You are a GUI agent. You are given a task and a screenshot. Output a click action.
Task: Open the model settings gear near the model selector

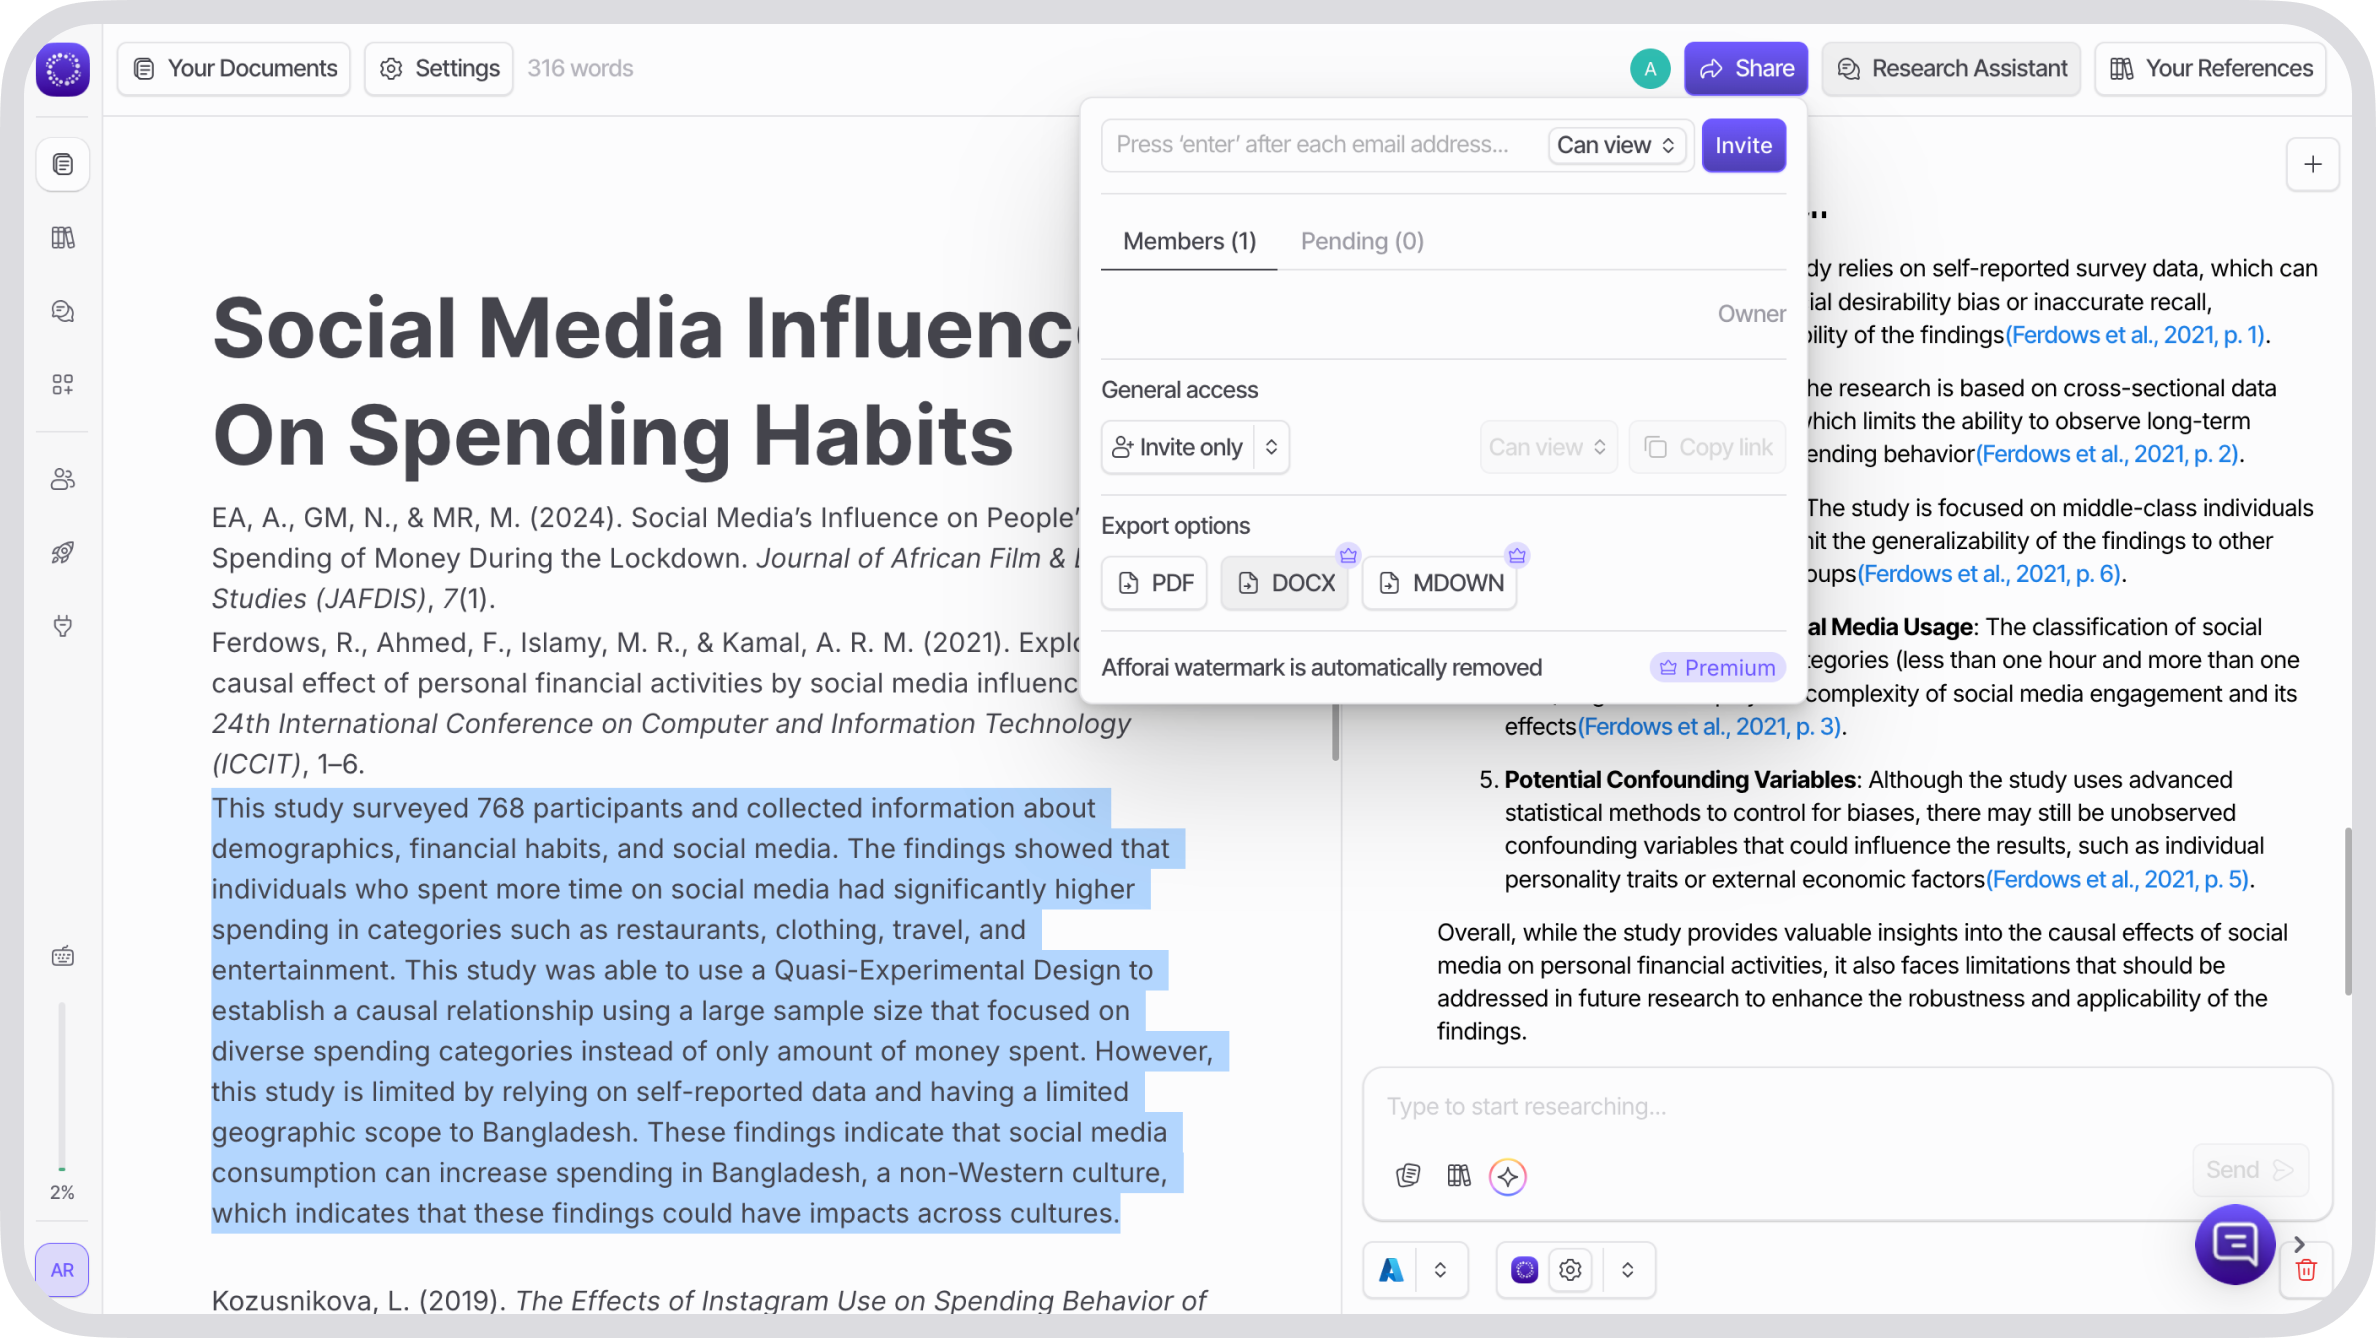1569,1269
